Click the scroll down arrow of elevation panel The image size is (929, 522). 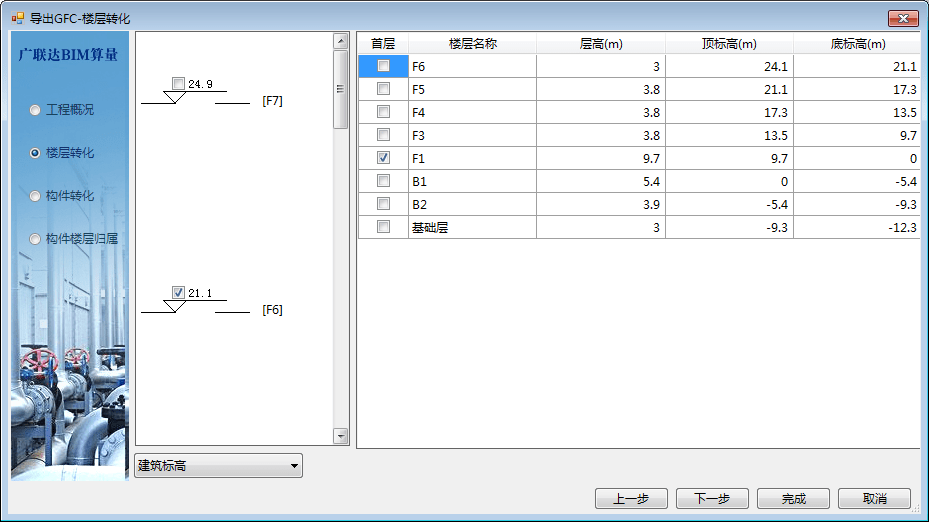[x=340, y=436]
